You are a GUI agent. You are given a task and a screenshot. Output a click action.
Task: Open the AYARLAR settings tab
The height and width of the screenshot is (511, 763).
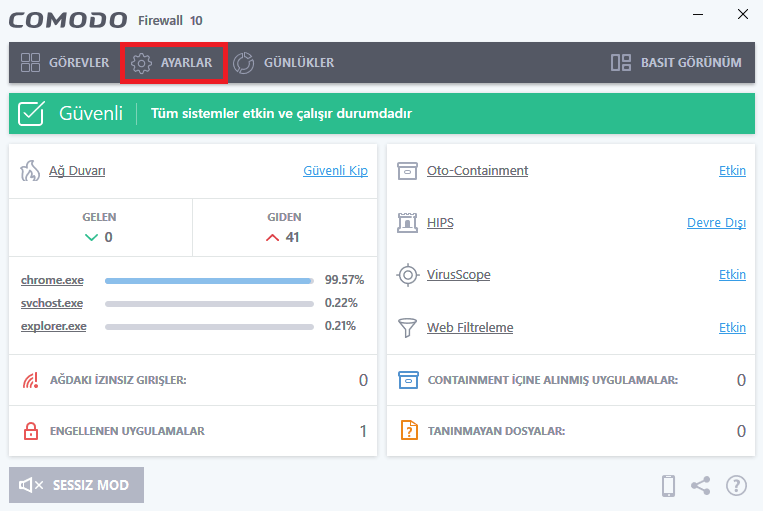point(174,63)
